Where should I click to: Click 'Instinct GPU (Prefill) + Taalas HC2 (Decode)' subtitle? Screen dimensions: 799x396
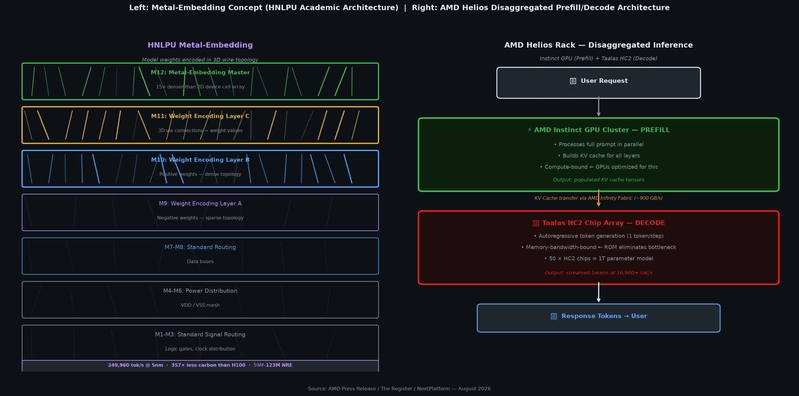pyautogui.click(x=598, y=59)
